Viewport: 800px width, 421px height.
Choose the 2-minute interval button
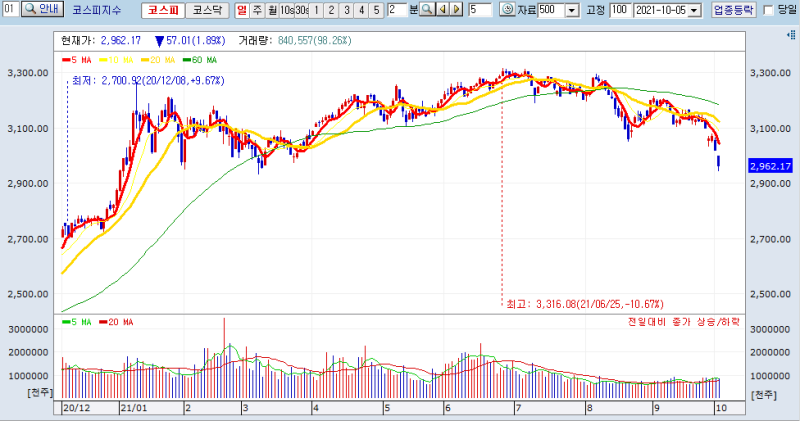(331, 10)
